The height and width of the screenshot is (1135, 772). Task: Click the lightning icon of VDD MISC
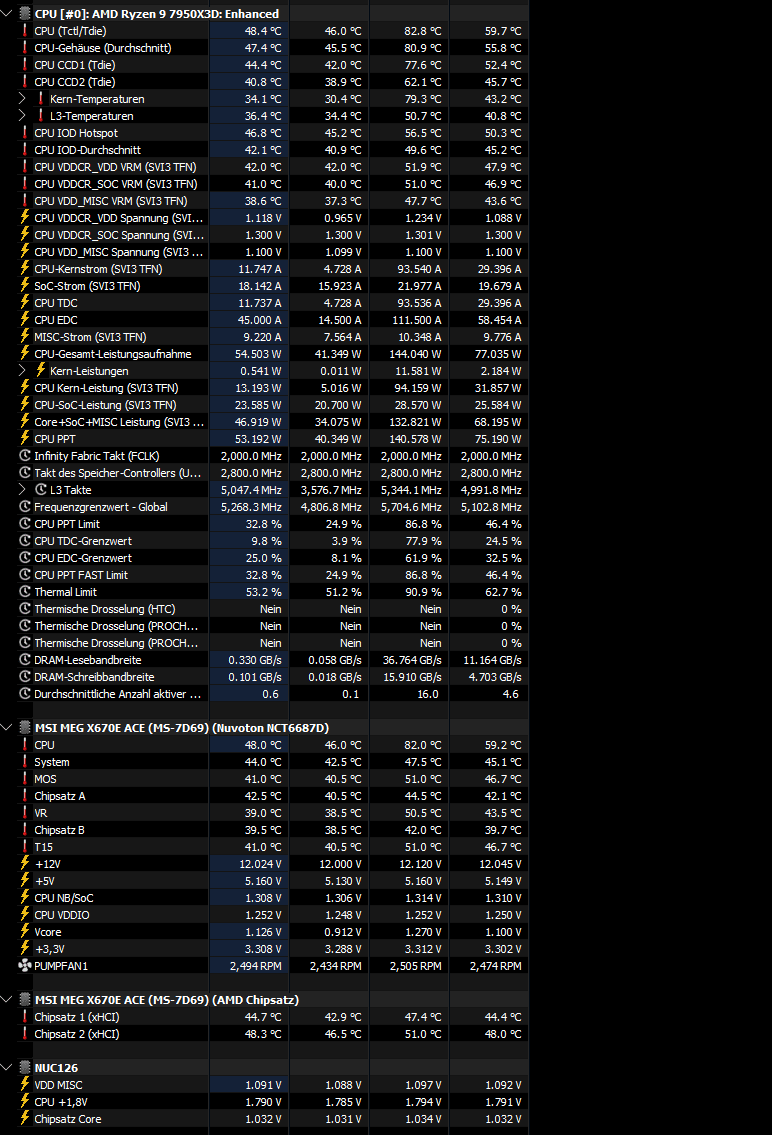[25, 1084]
